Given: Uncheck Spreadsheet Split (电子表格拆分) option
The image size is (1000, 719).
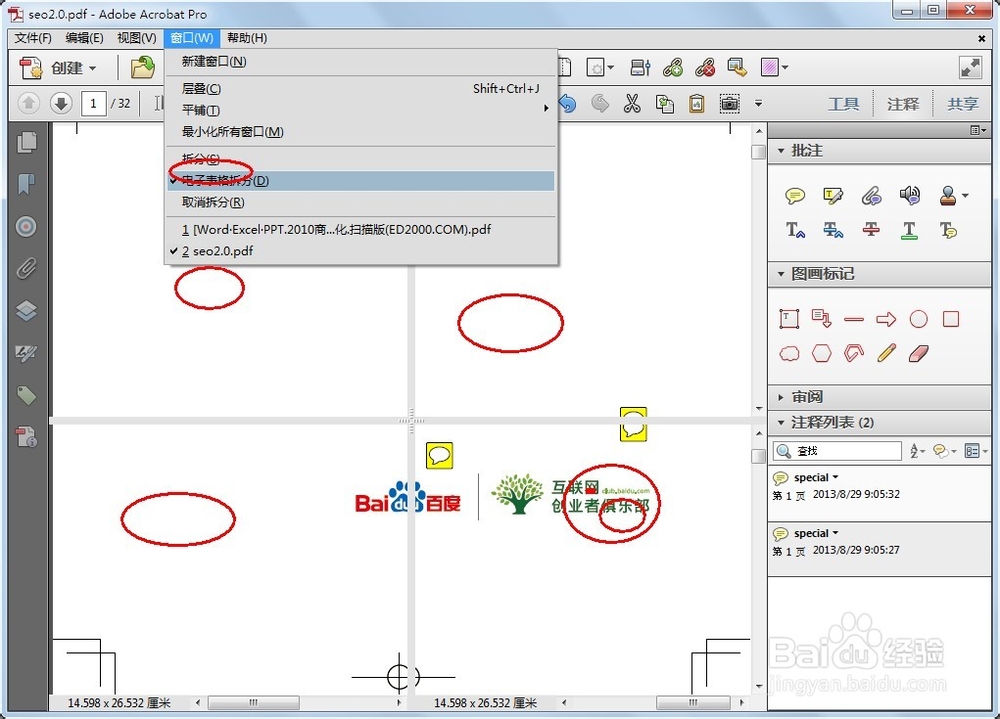Looking at the screenshot, I should click(x=360, y=181).
